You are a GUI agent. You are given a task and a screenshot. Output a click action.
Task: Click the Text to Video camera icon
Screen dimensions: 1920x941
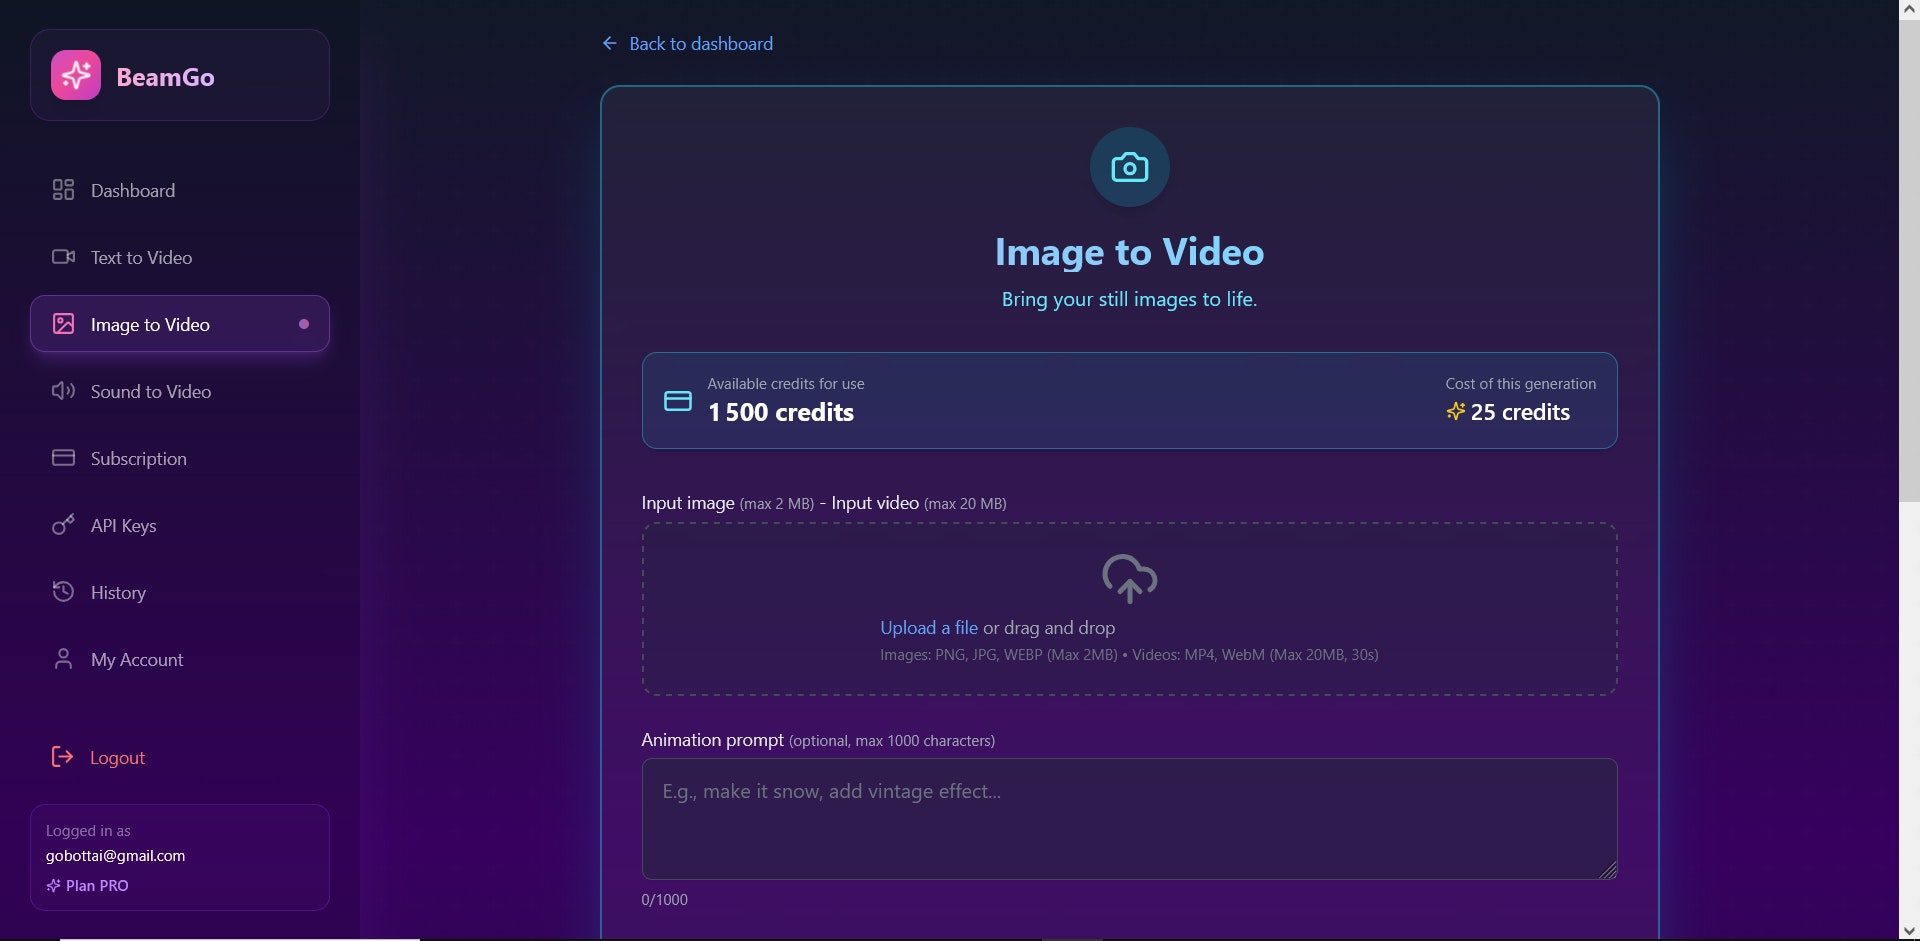63,257
